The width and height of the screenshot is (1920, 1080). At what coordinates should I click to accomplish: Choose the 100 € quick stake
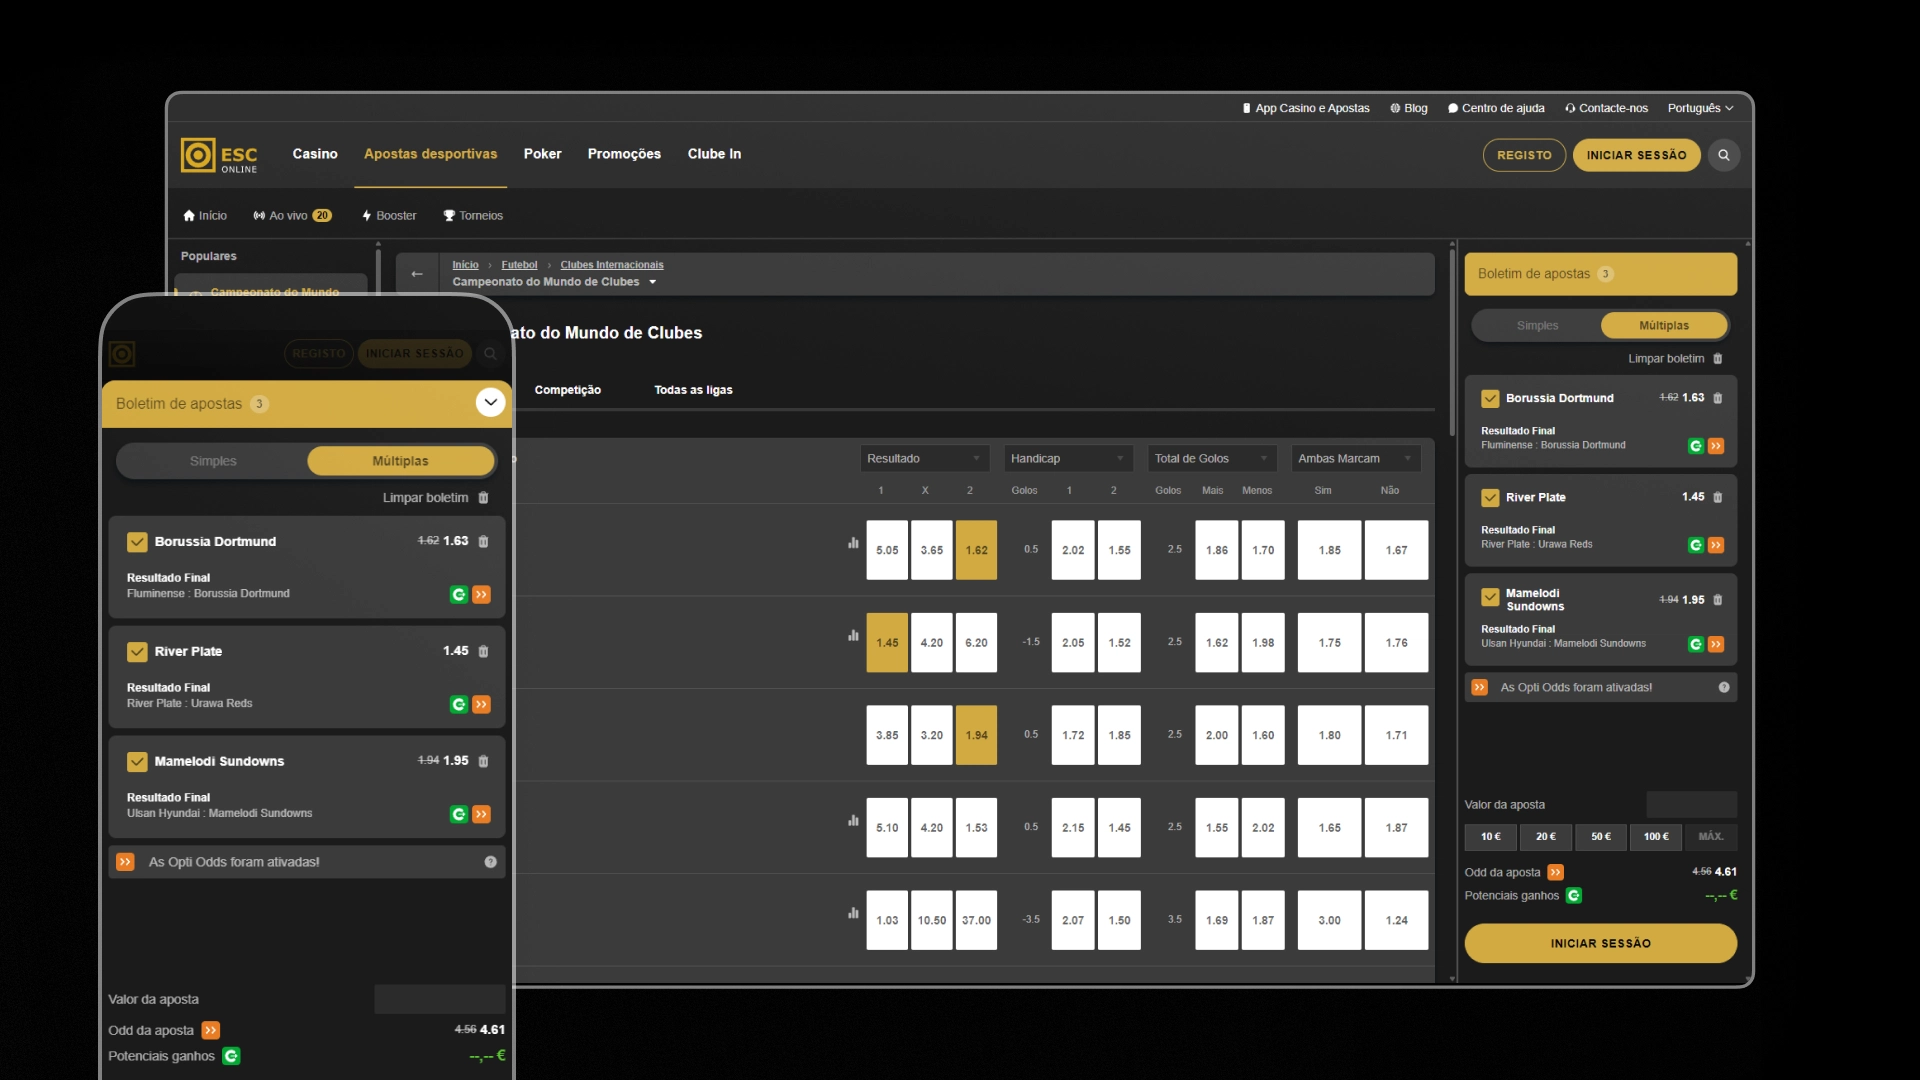click(x=1656, y=837)
